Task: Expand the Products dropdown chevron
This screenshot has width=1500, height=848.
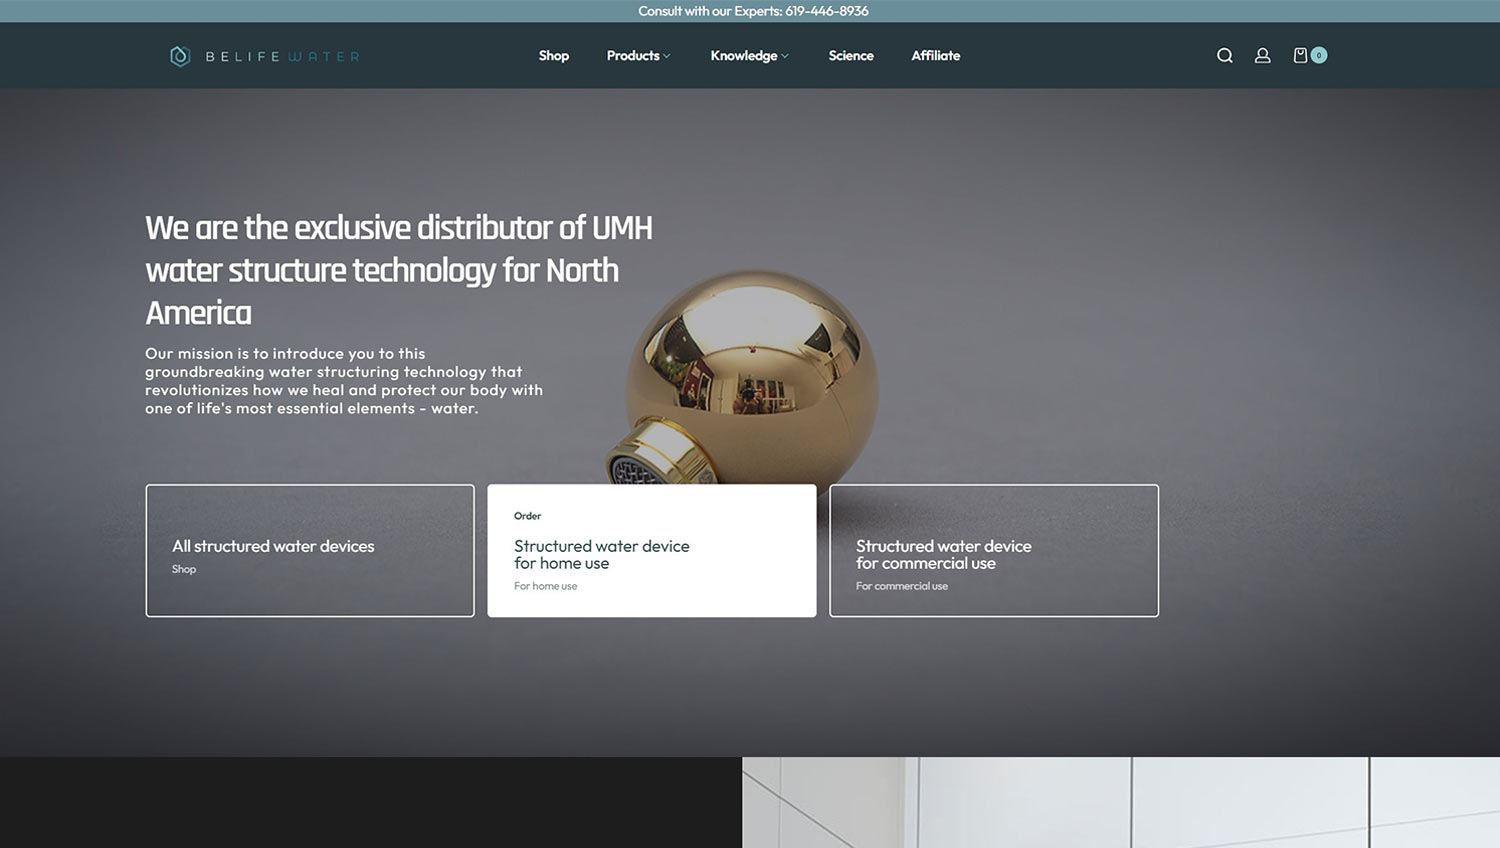Action: 667,57
